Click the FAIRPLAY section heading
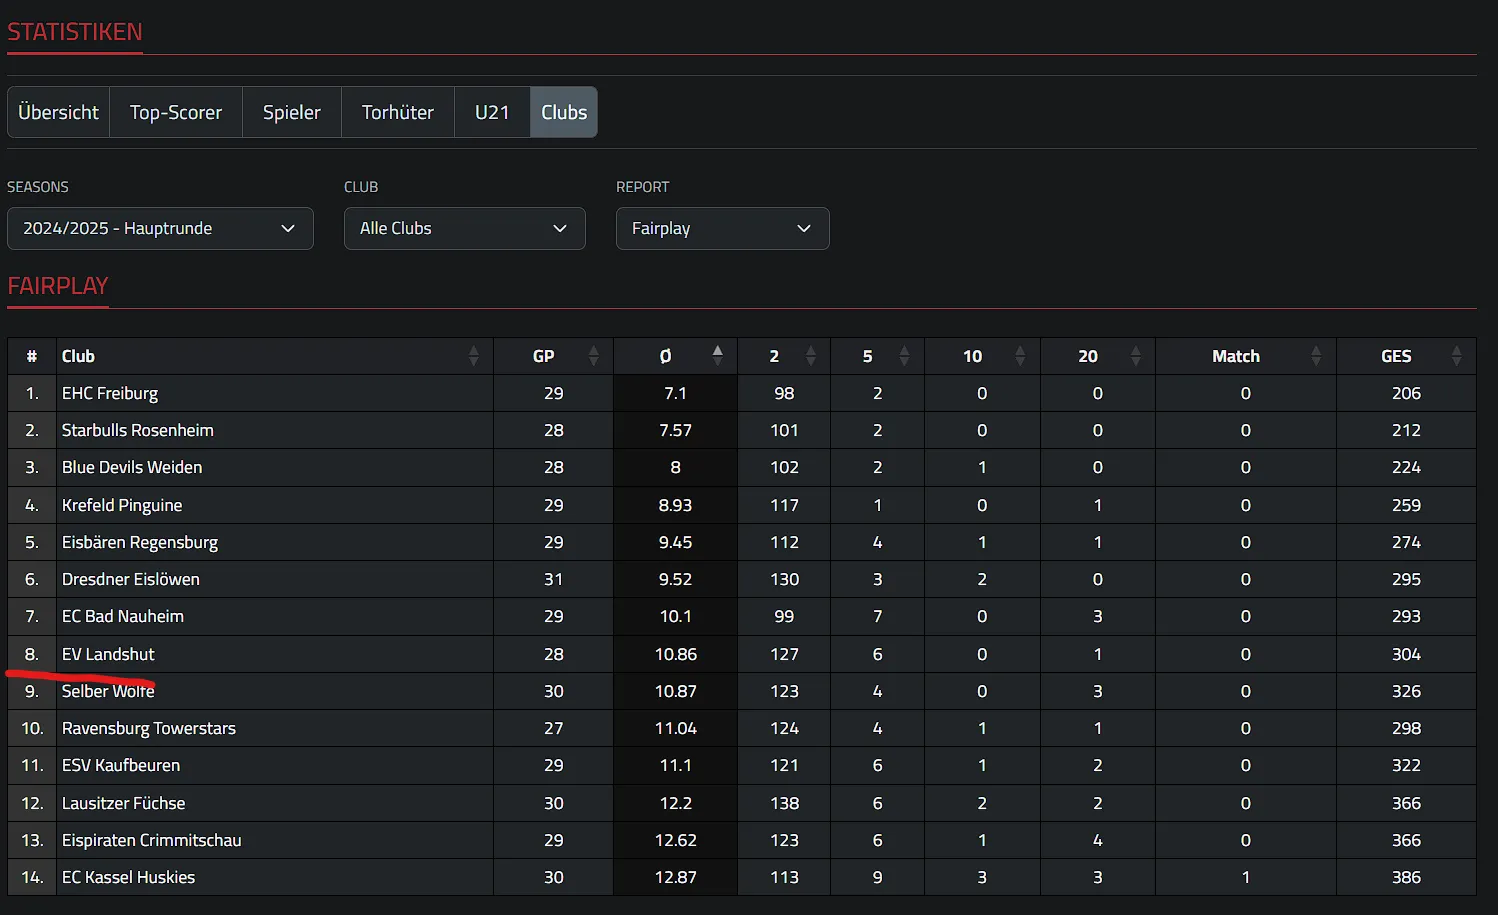The height and width of the screenshot is (915, 1498). click(58, 286)
